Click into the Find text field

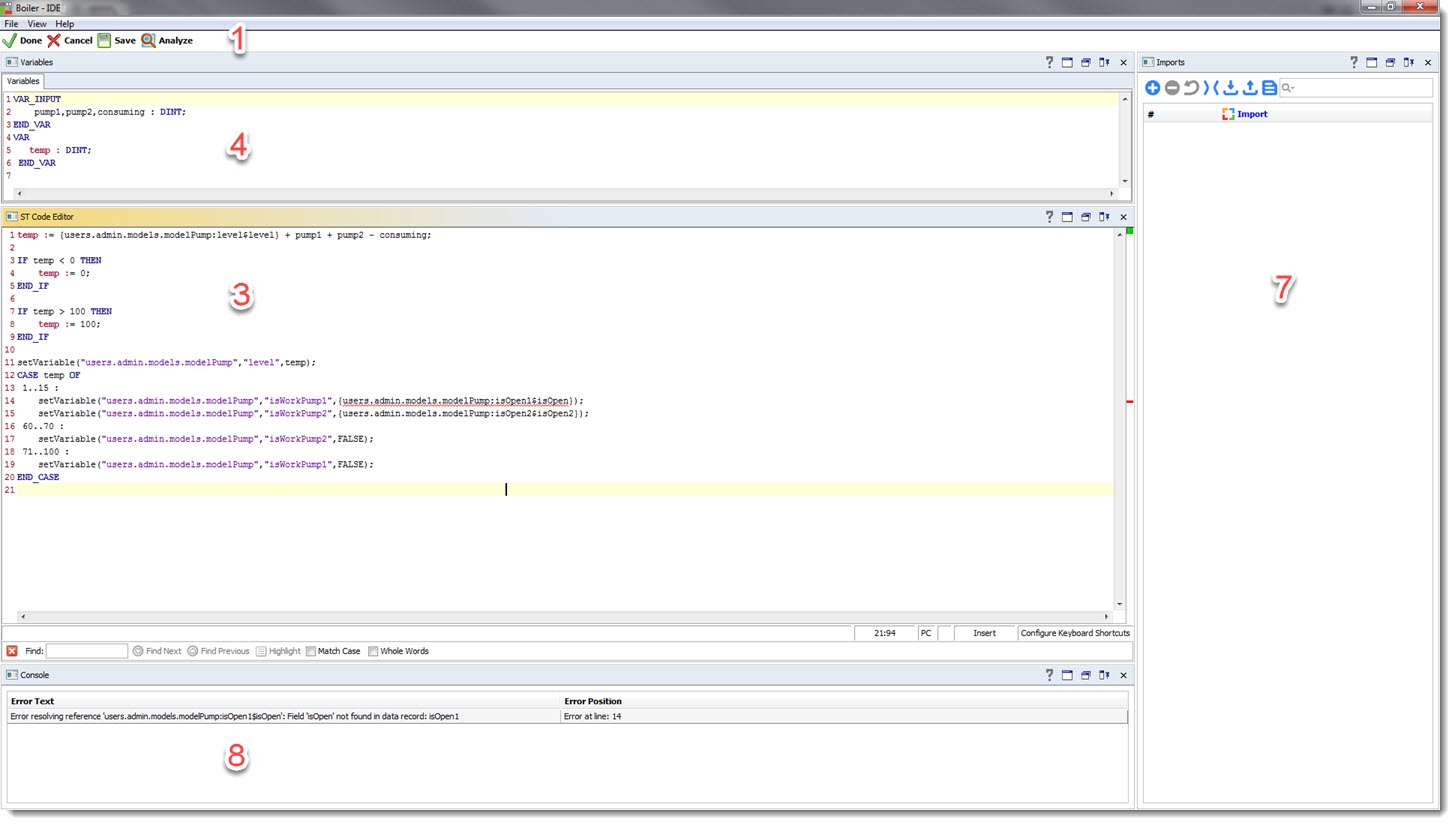(87, 651)
